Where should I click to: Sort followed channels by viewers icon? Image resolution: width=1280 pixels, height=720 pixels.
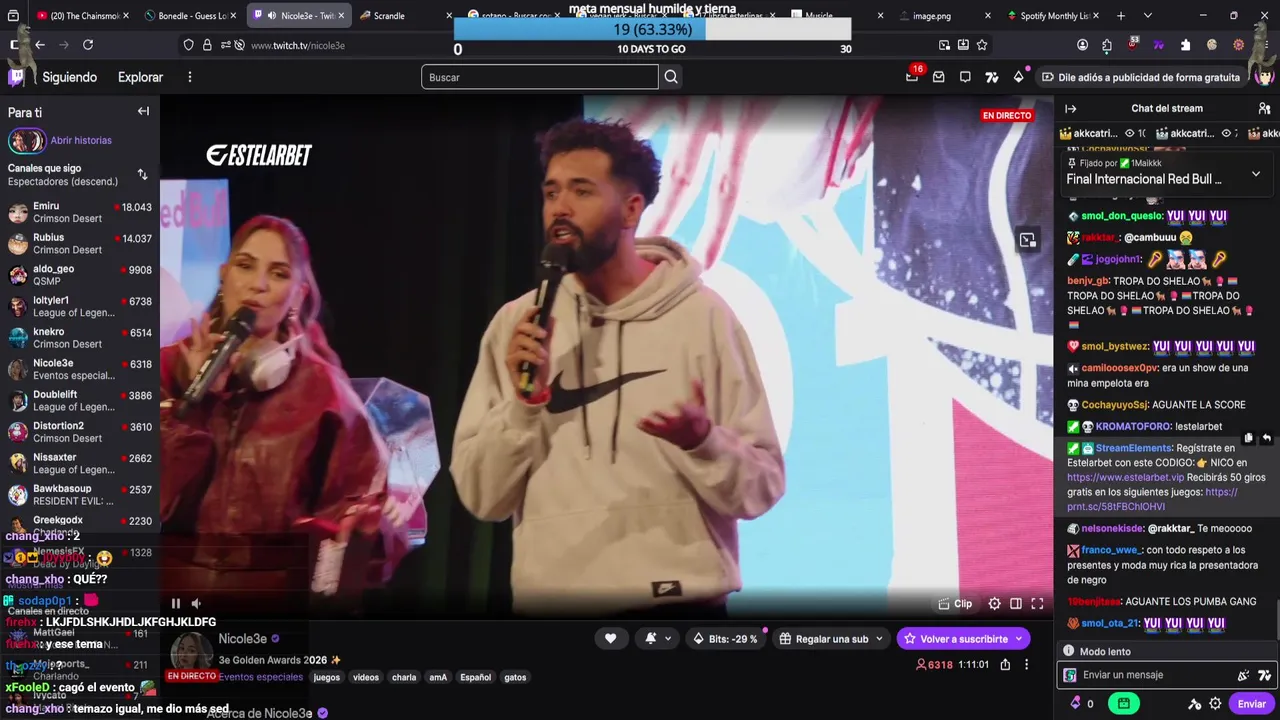tap(142, 175)
